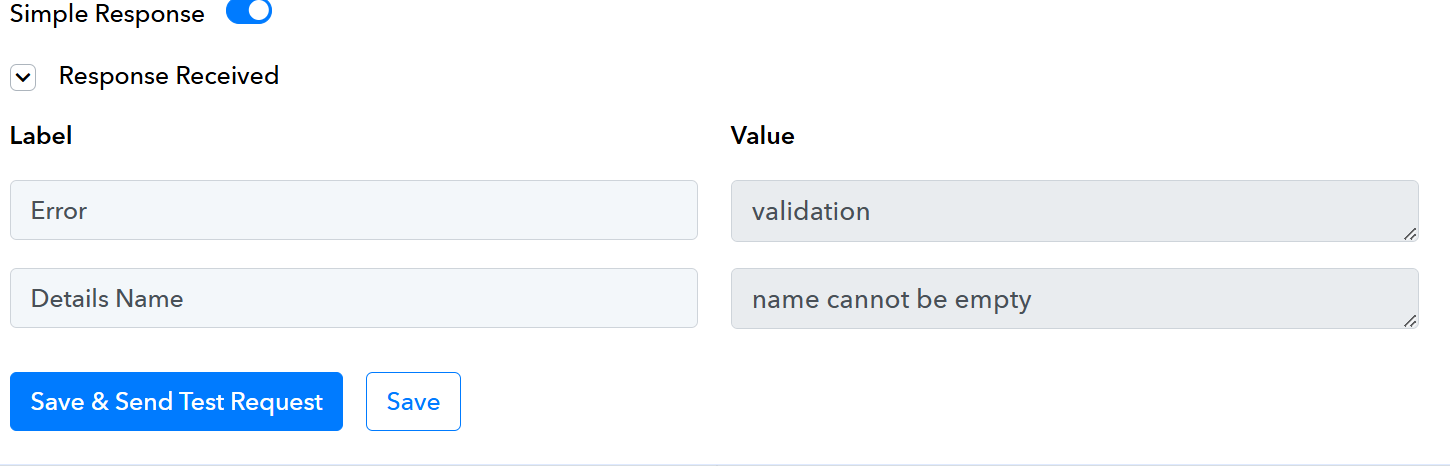
Task: Click the Value column header
Action: (x=762, y=136)
